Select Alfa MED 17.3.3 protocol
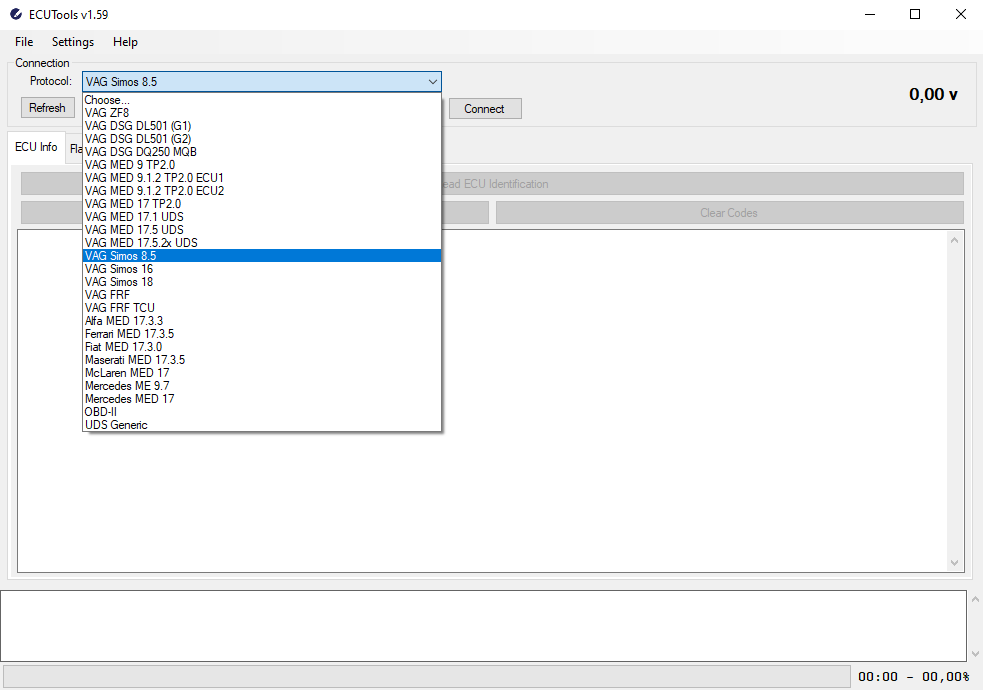983x690 pixels. 262,321
